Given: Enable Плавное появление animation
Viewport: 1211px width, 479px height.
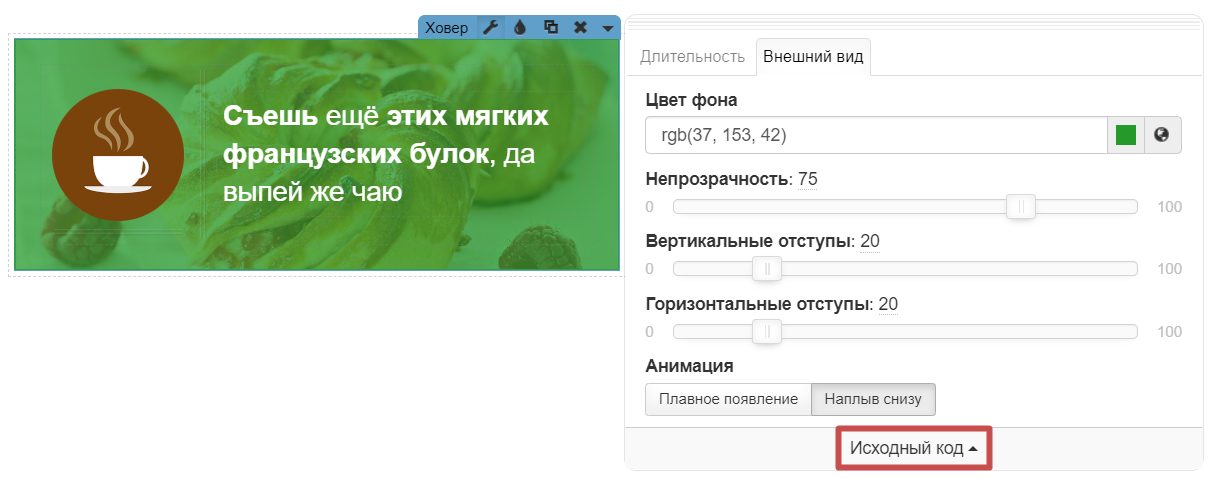Looking at the screenshot, I should pos(727,399).
